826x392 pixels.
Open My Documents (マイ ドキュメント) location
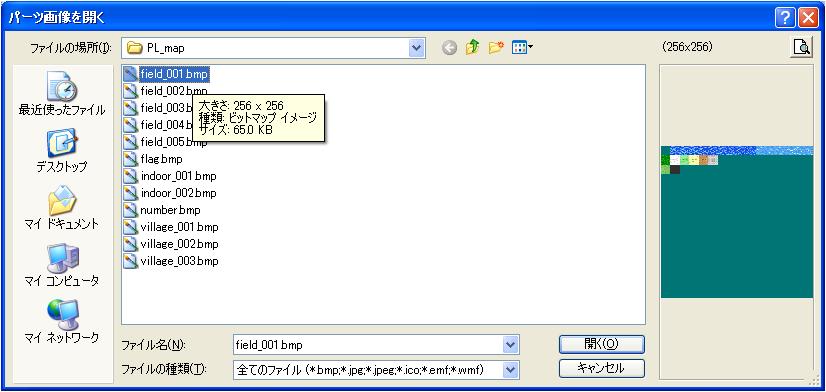click(62, 208)
